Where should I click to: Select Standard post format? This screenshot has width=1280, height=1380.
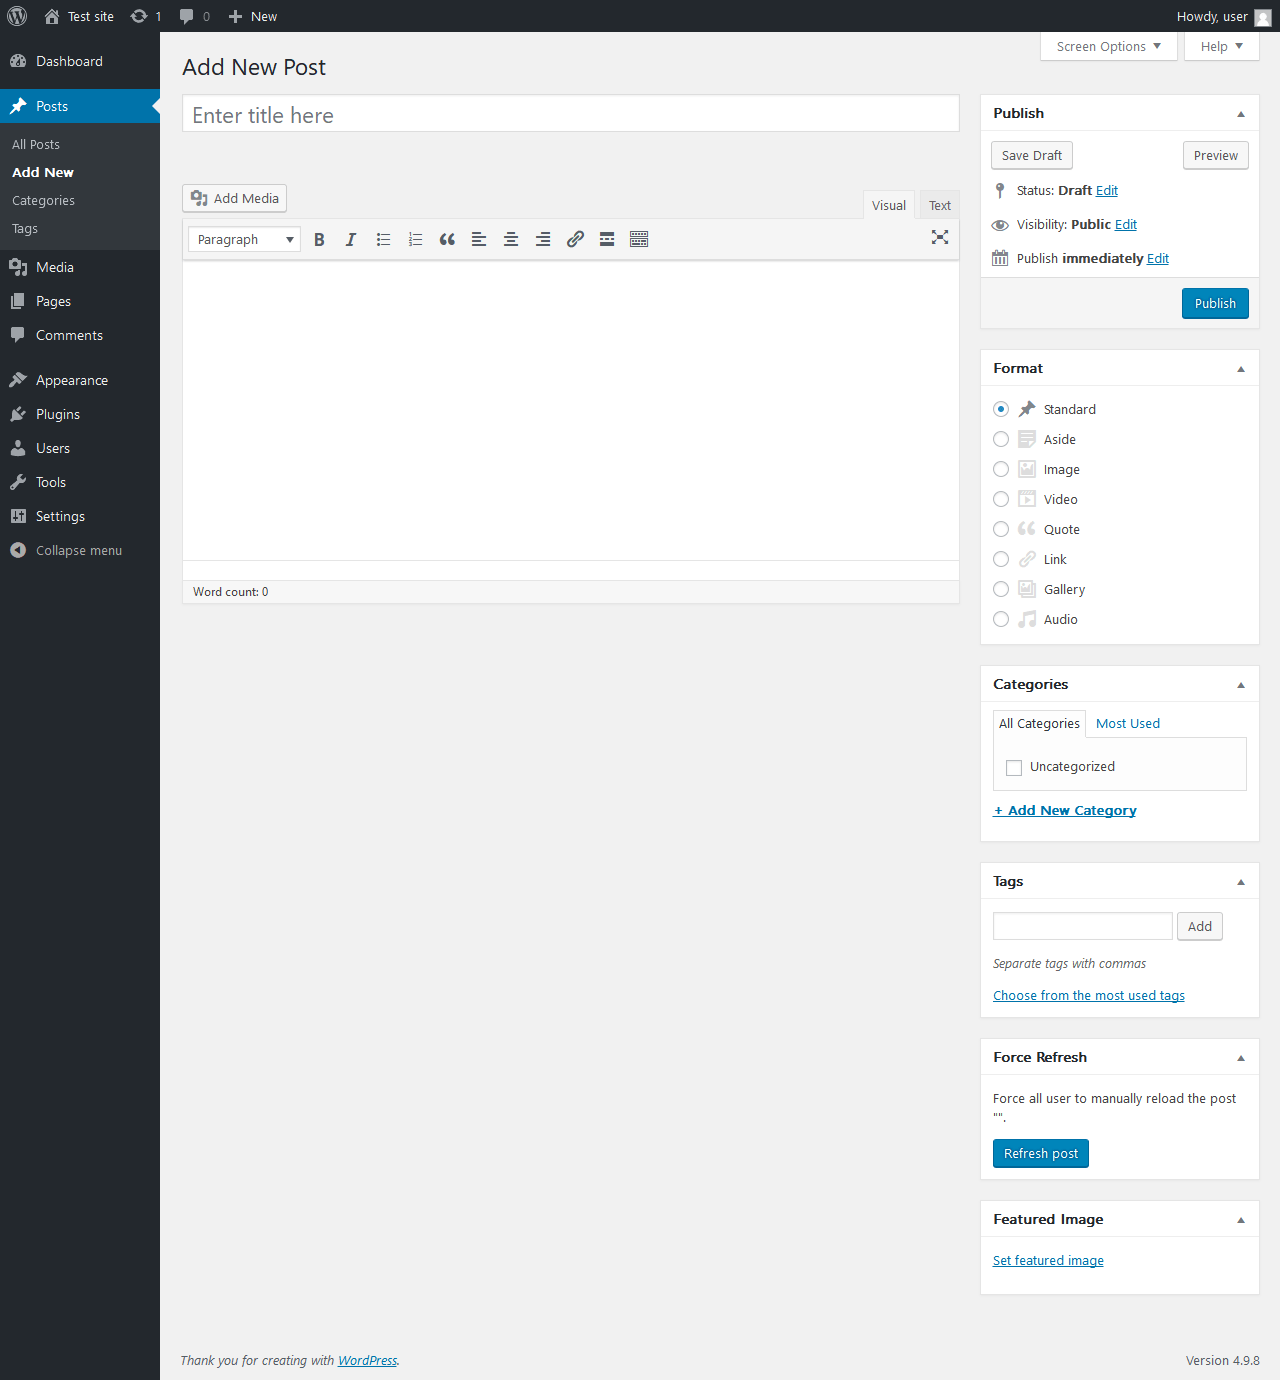pyautogui.click(x=1001, y=409)
